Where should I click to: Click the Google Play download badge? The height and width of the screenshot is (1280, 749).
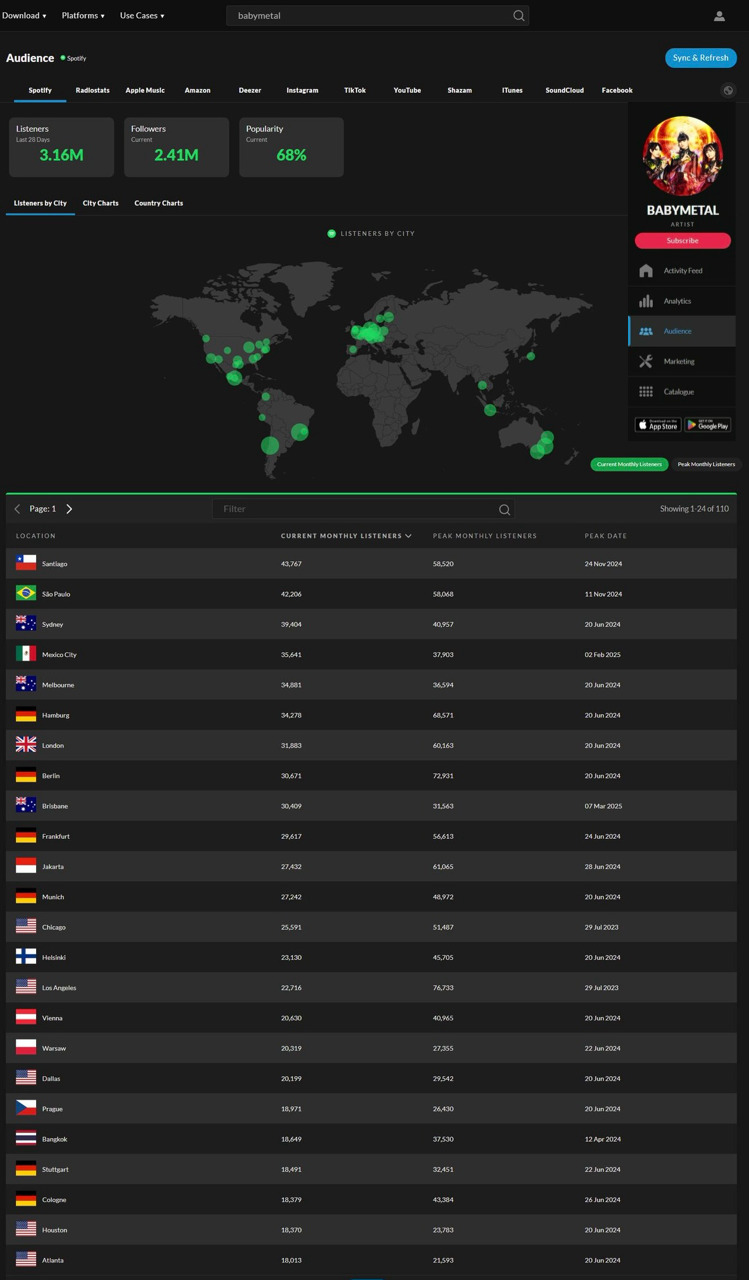[x=707, y=425]
